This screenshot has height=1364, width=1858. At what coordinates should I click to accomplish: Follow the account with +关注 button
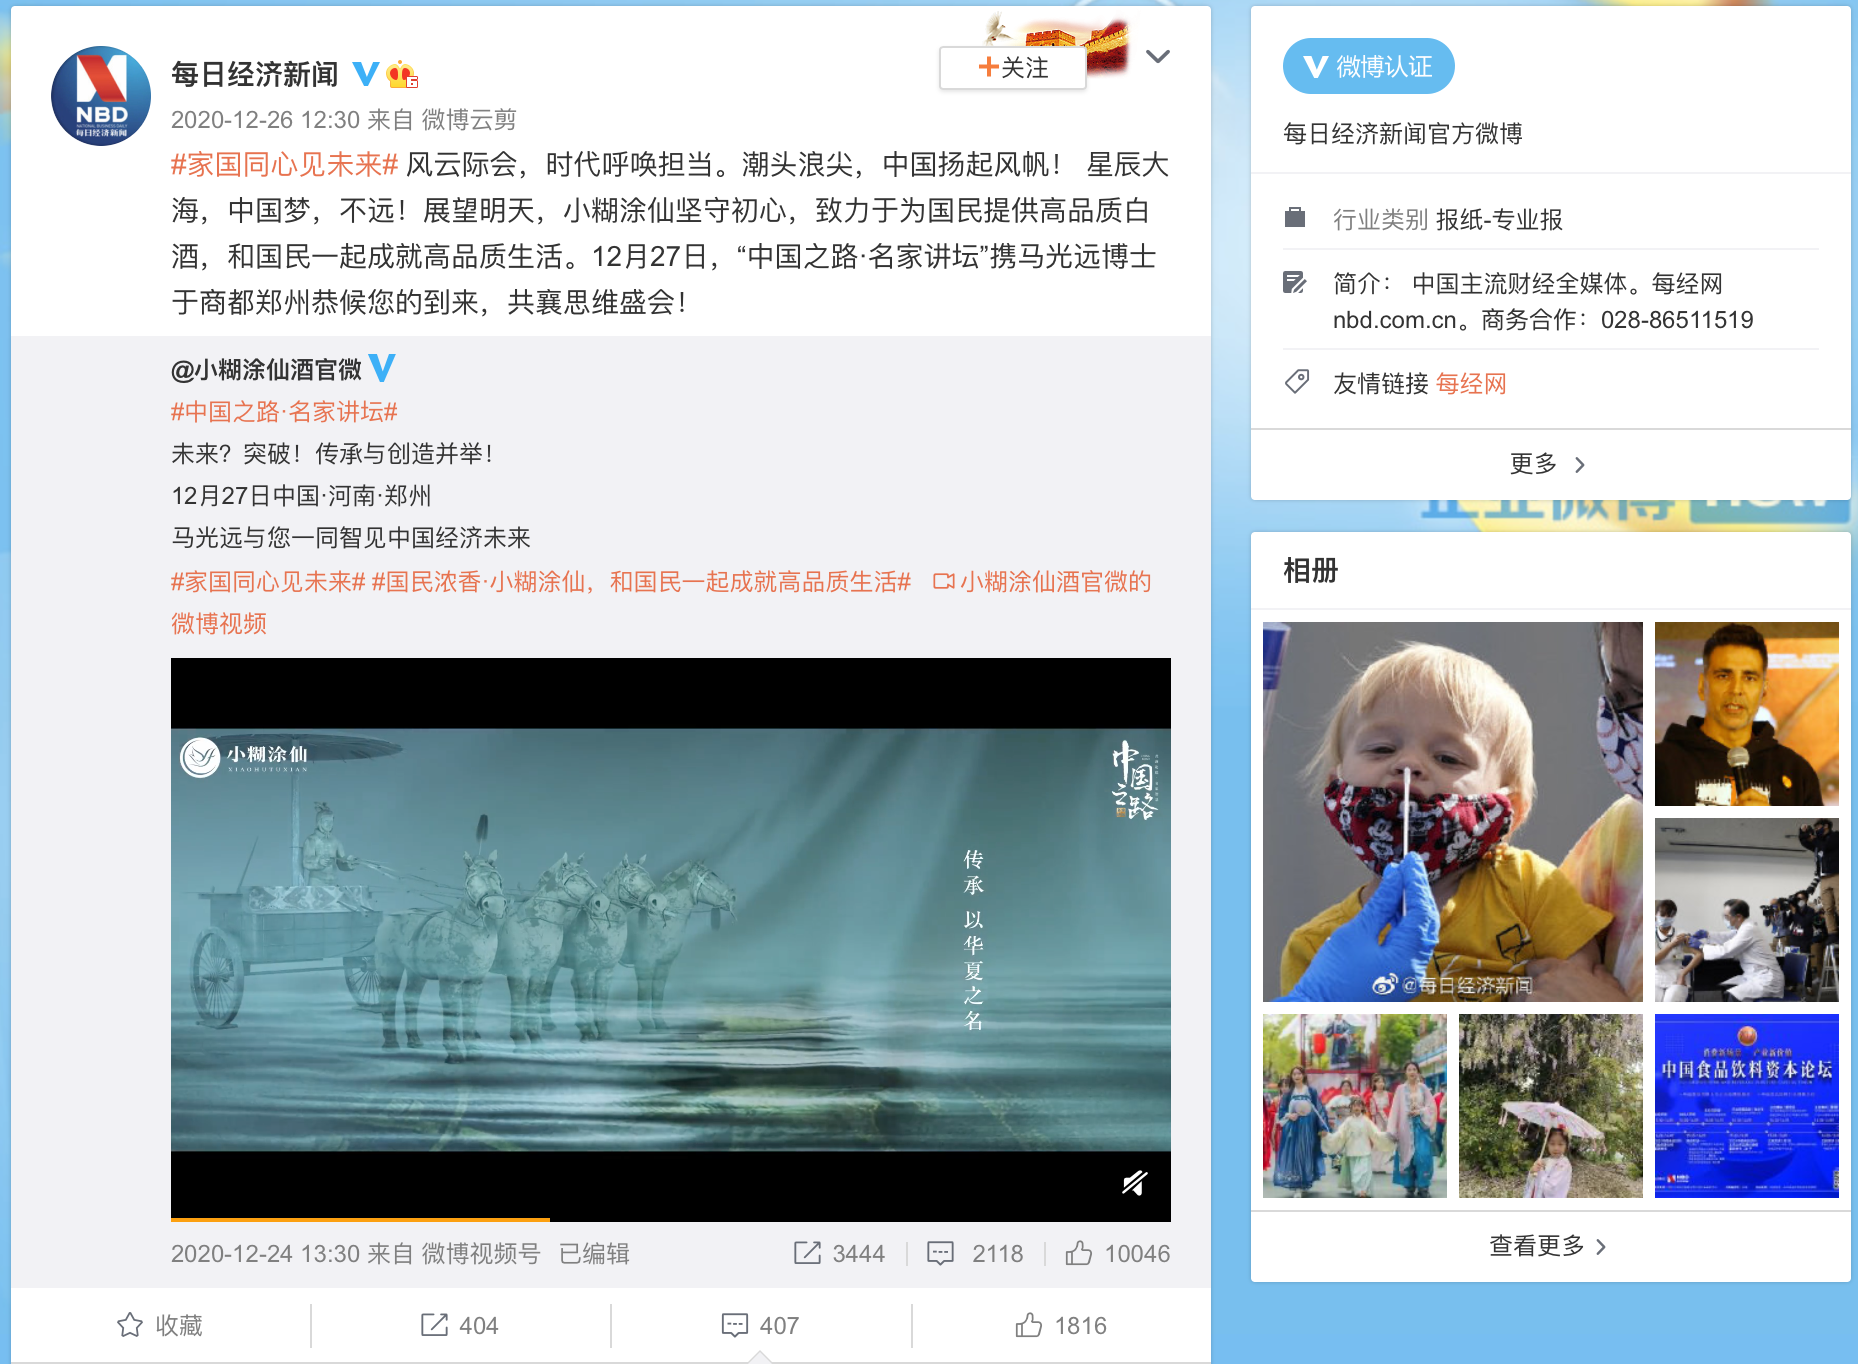[1012, 68]
